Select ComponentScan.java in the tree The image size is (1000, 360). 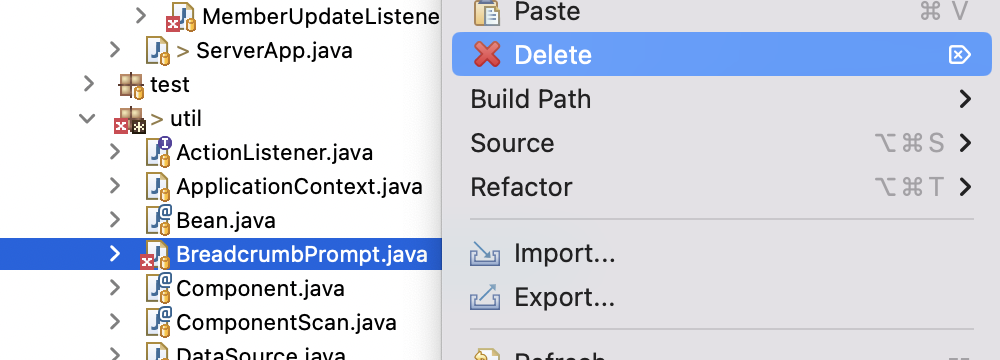(286, 322)
